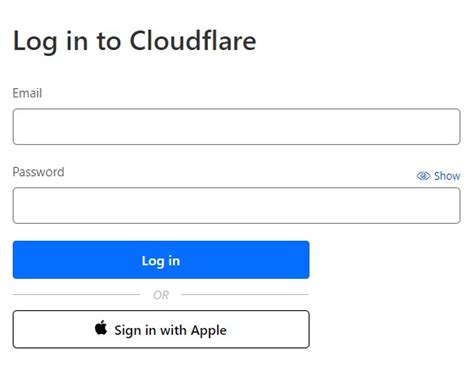Click the divider line right of OR

tap(245, 295)
